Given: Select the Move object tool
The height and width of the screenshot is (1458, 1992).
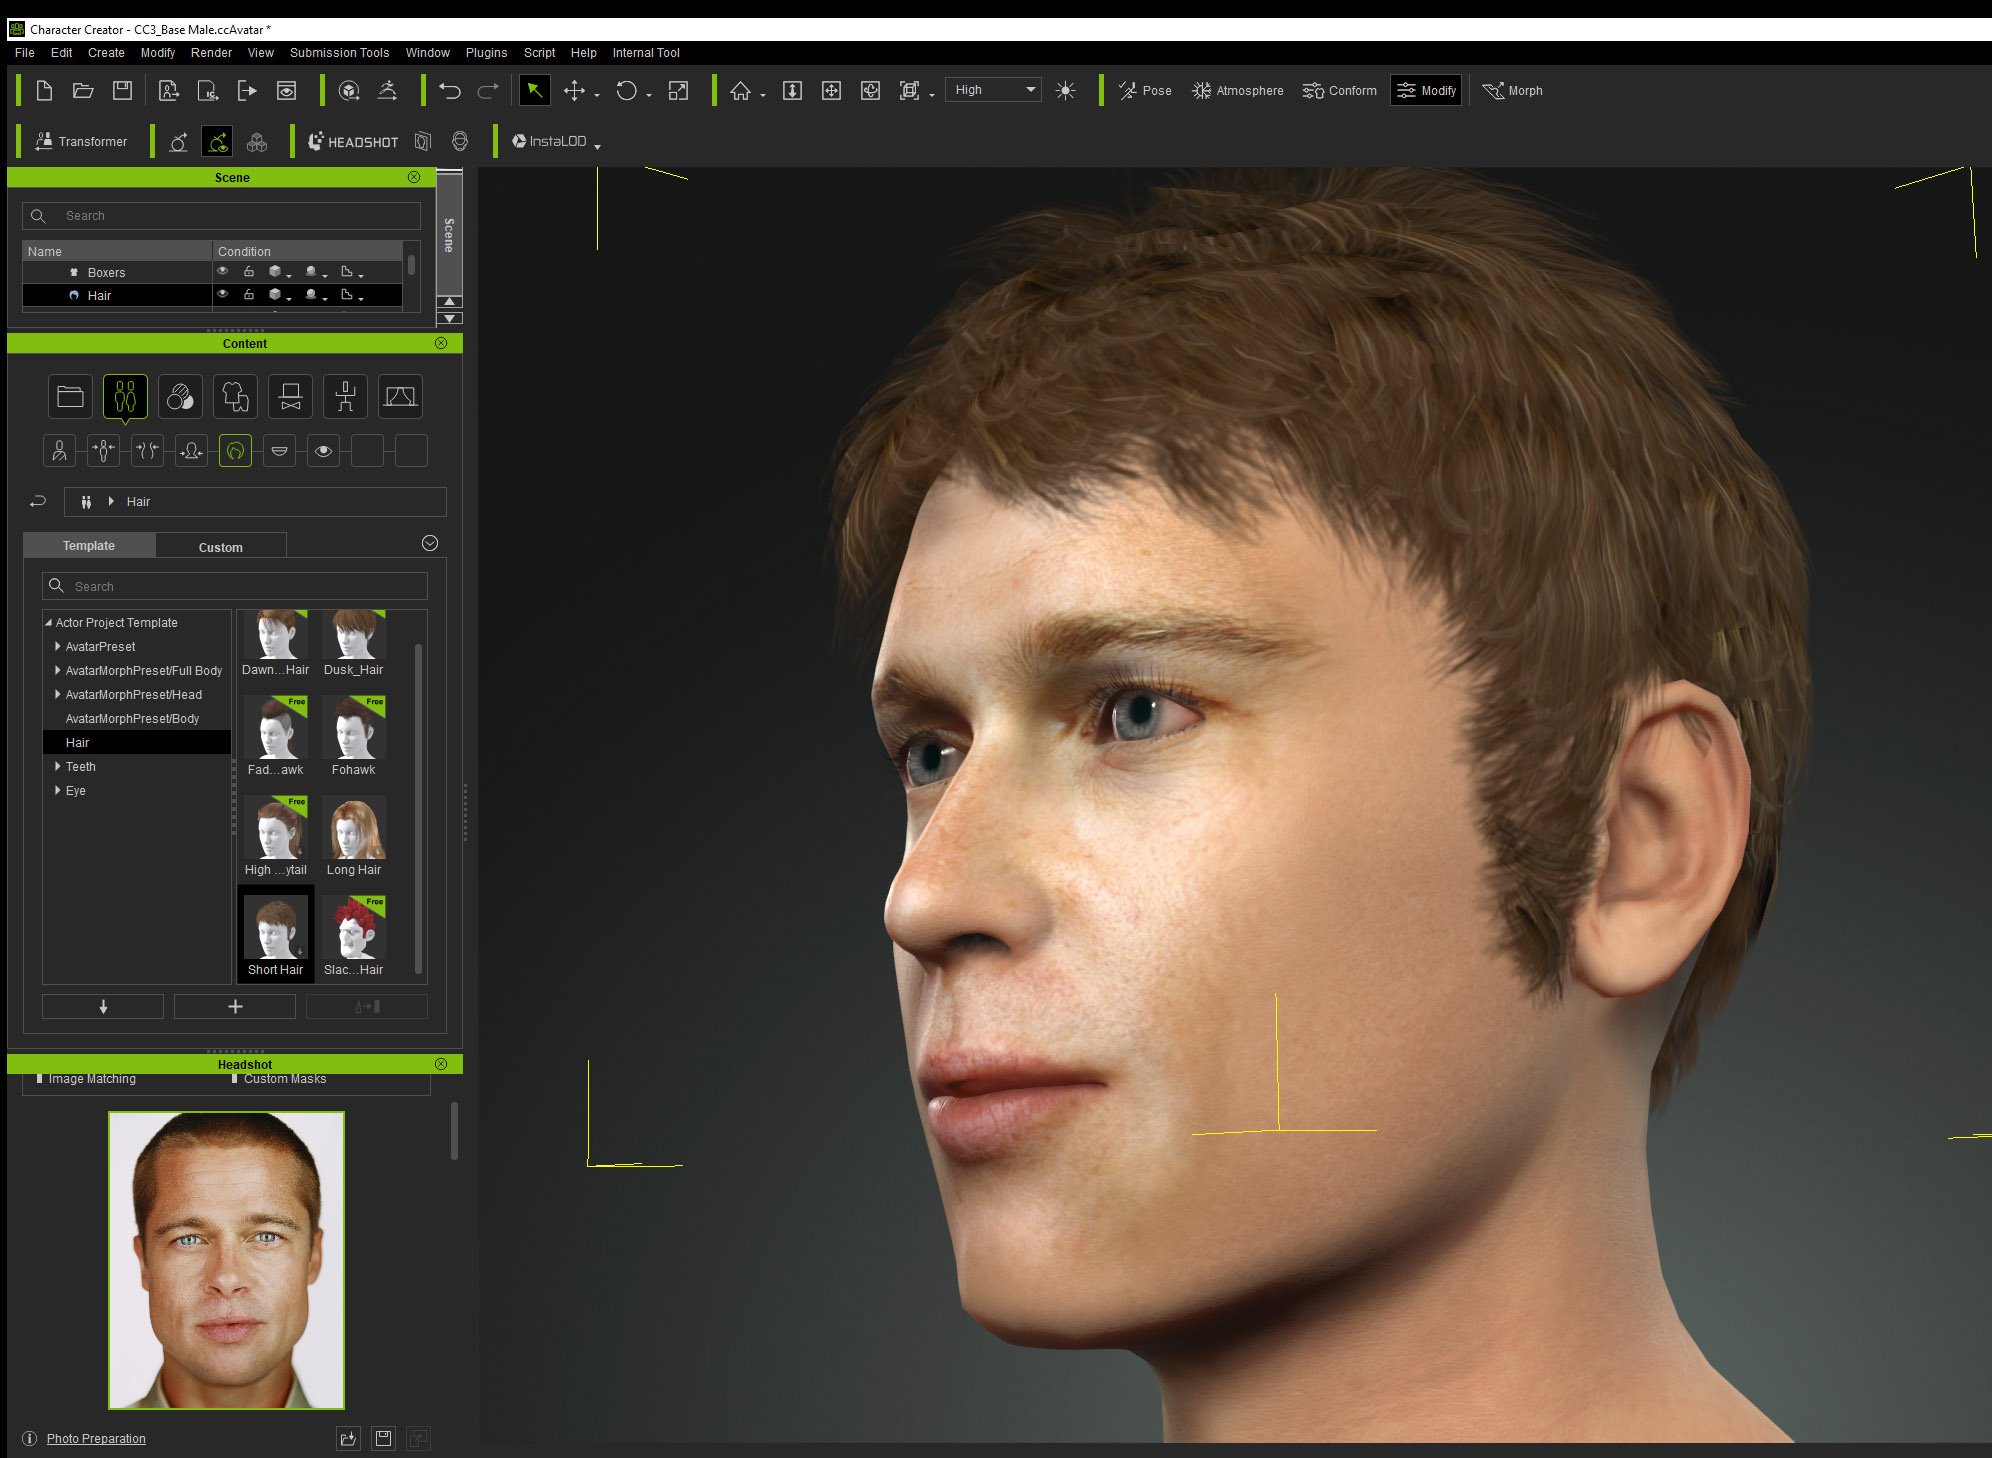Looking at the screenshot, I should (x=574, y=91).
